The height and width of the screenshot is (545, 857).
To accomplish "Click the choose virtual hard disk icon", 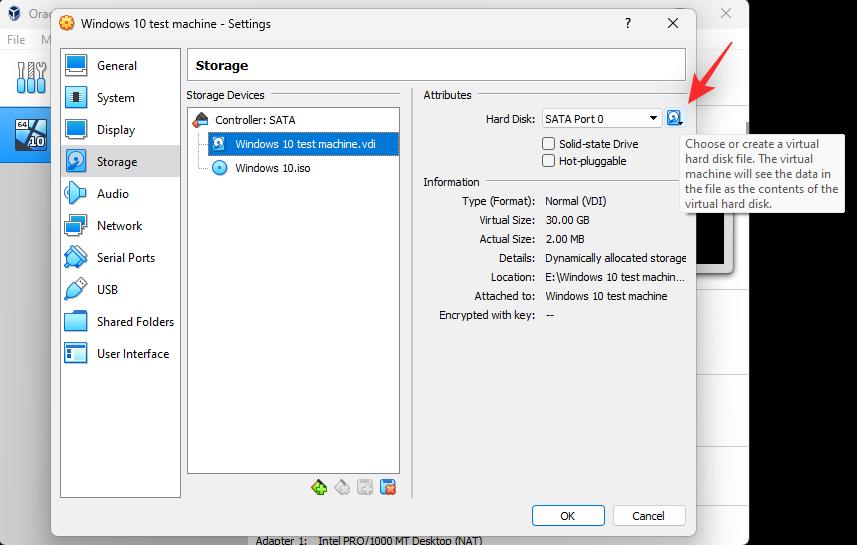I will pos(674,118).
